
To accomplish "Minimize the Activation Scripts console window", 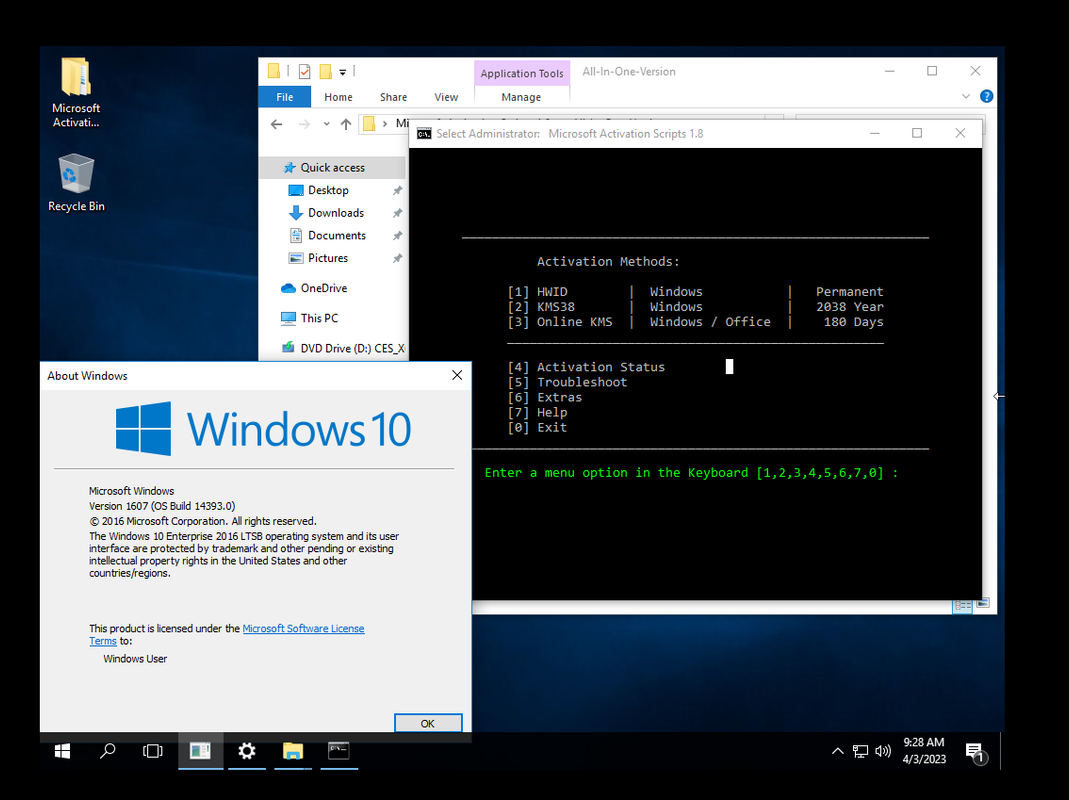I will pos(874,133).
